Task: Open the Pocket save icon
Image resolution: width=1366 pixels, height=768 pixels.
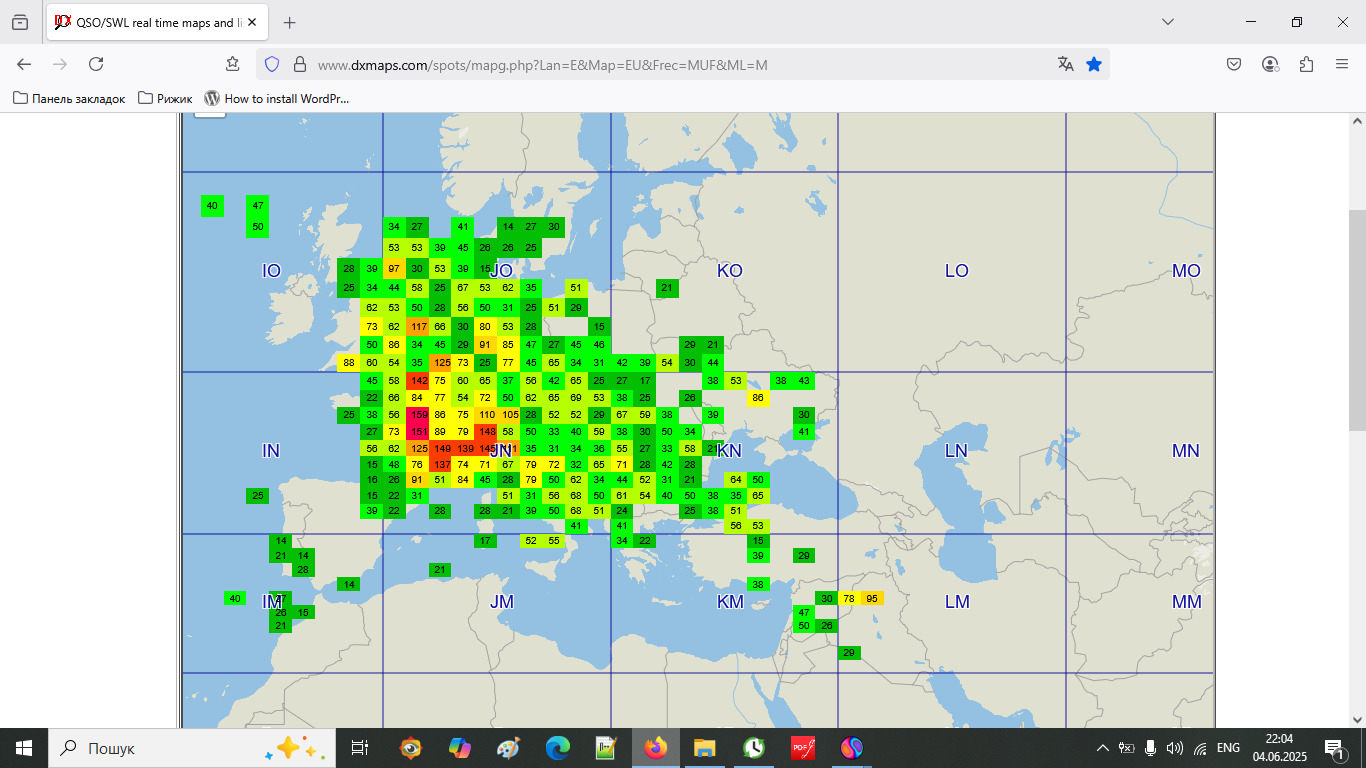Action: (1235, 64)
